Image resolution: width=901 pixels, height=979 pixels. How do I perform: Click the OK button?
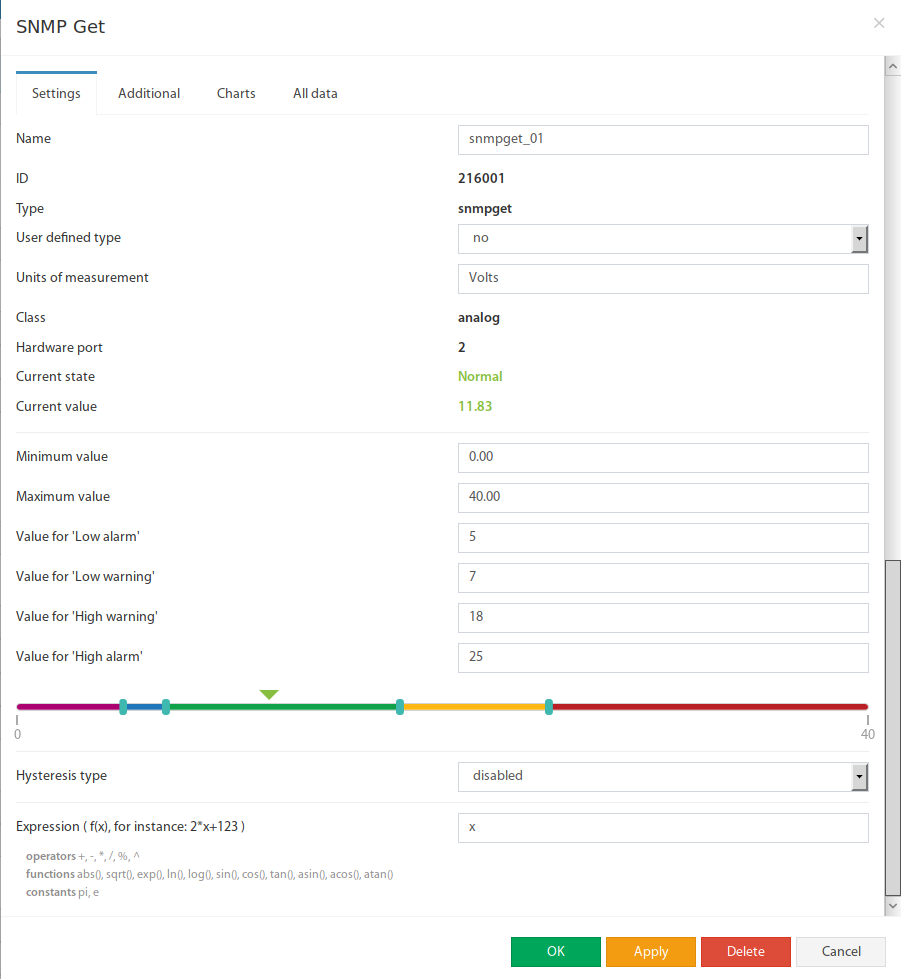point(556,952)
